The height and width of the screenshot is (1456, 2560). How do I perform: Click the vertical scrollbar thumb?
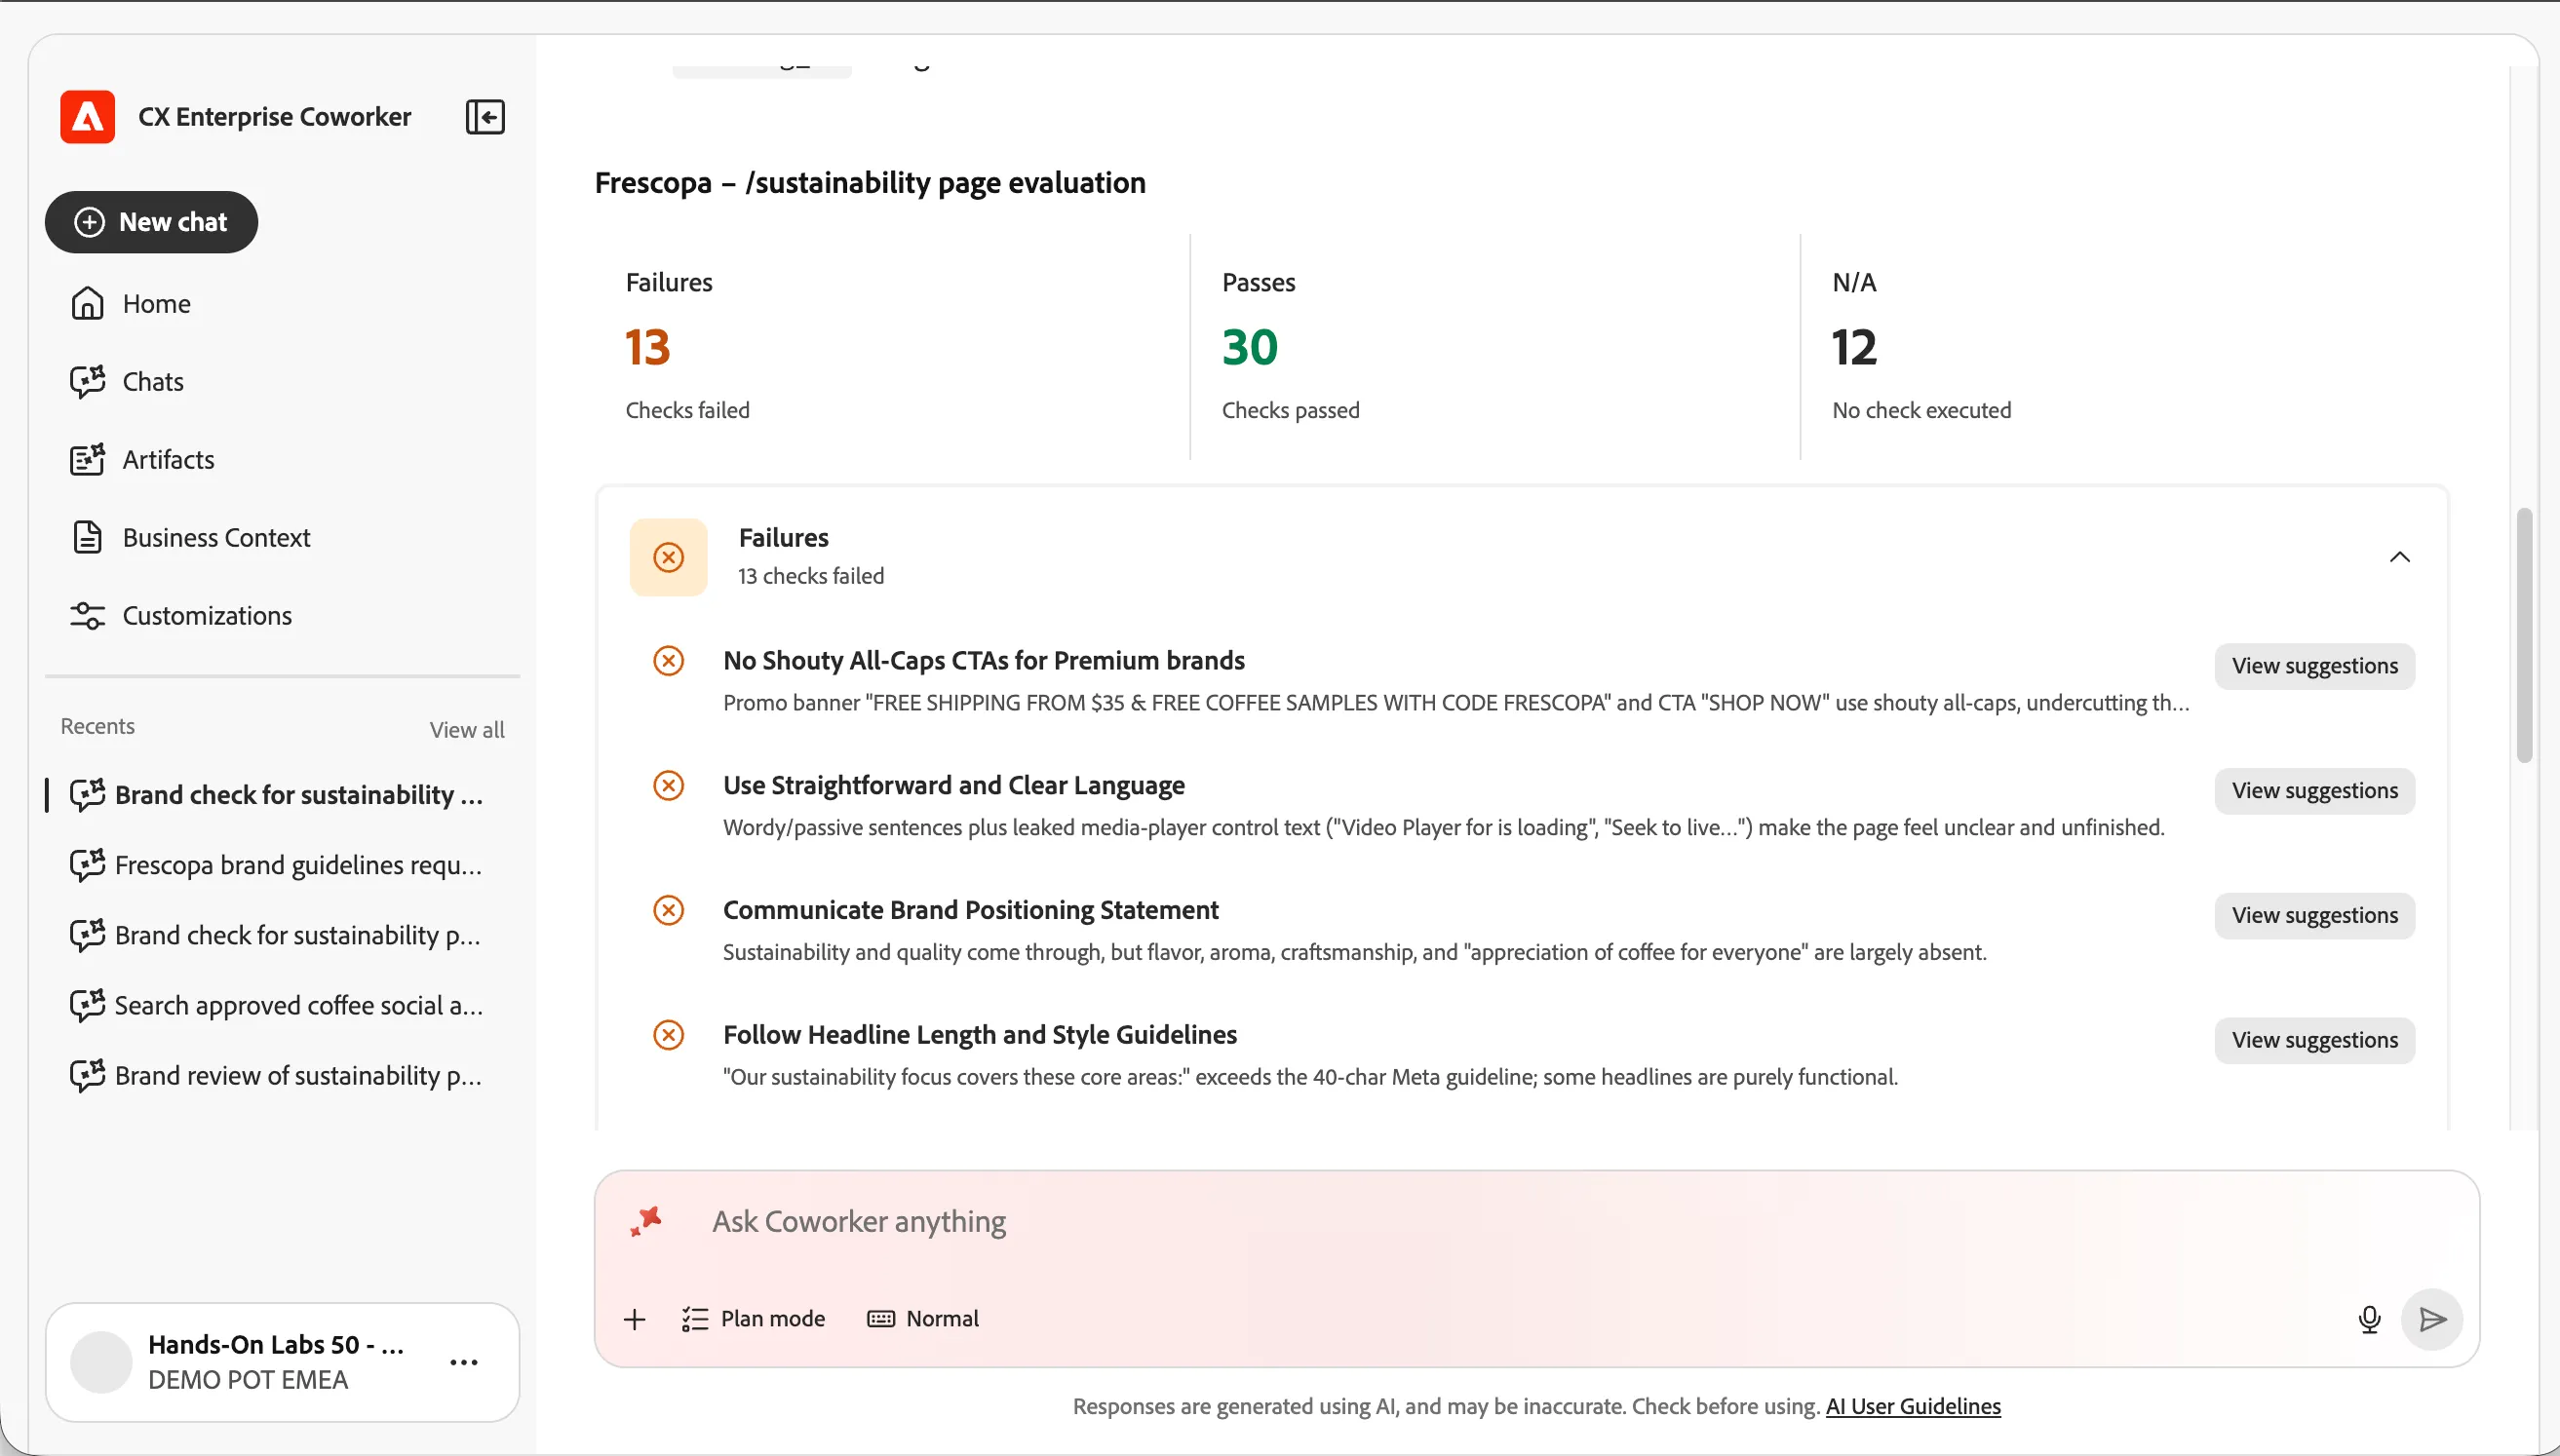click(x=2524, y=636)
